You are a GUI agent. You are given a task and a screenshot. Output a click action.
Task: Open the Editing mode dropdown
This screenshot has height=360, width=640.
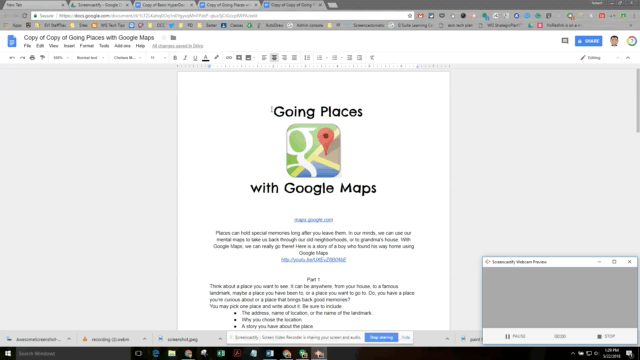click(x=599, y=58)
